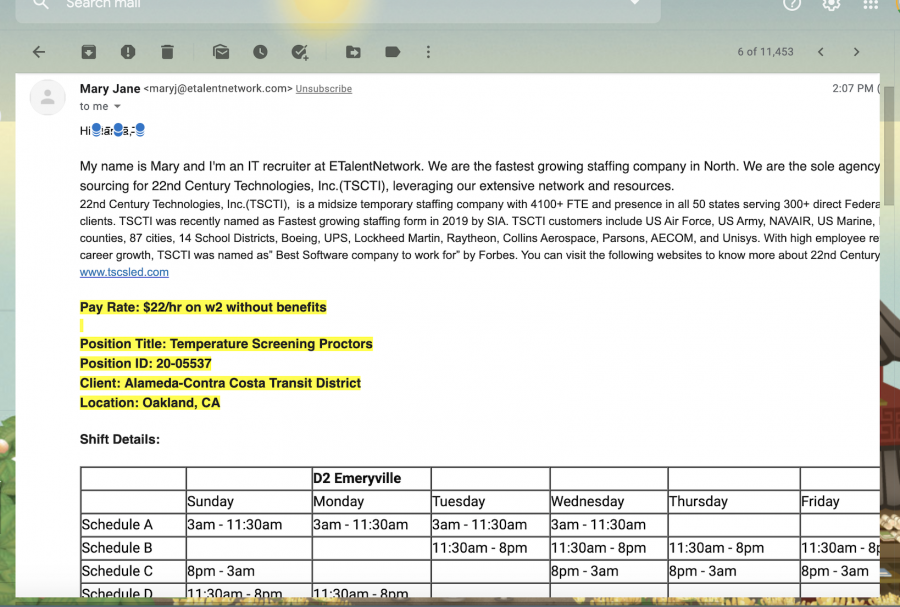900x607 pixels.
Task: Open the Google apps grid
Action: click(x=871, y=5)
